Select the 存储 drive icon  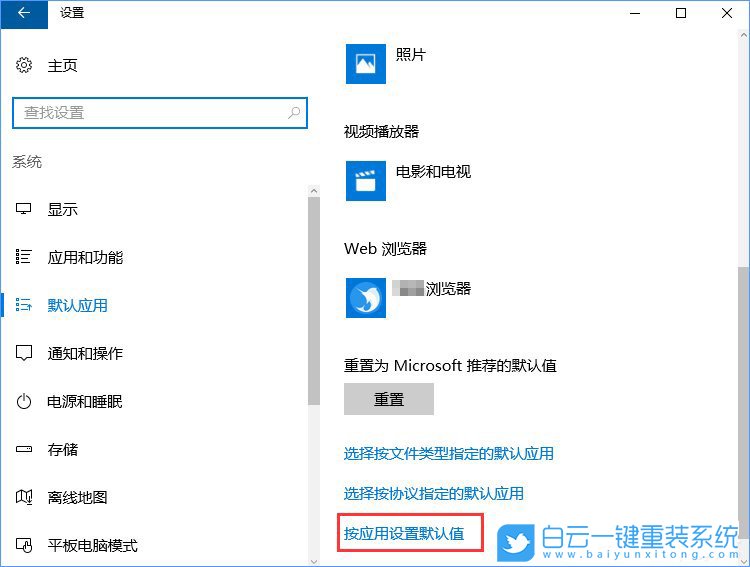(23, 449)
